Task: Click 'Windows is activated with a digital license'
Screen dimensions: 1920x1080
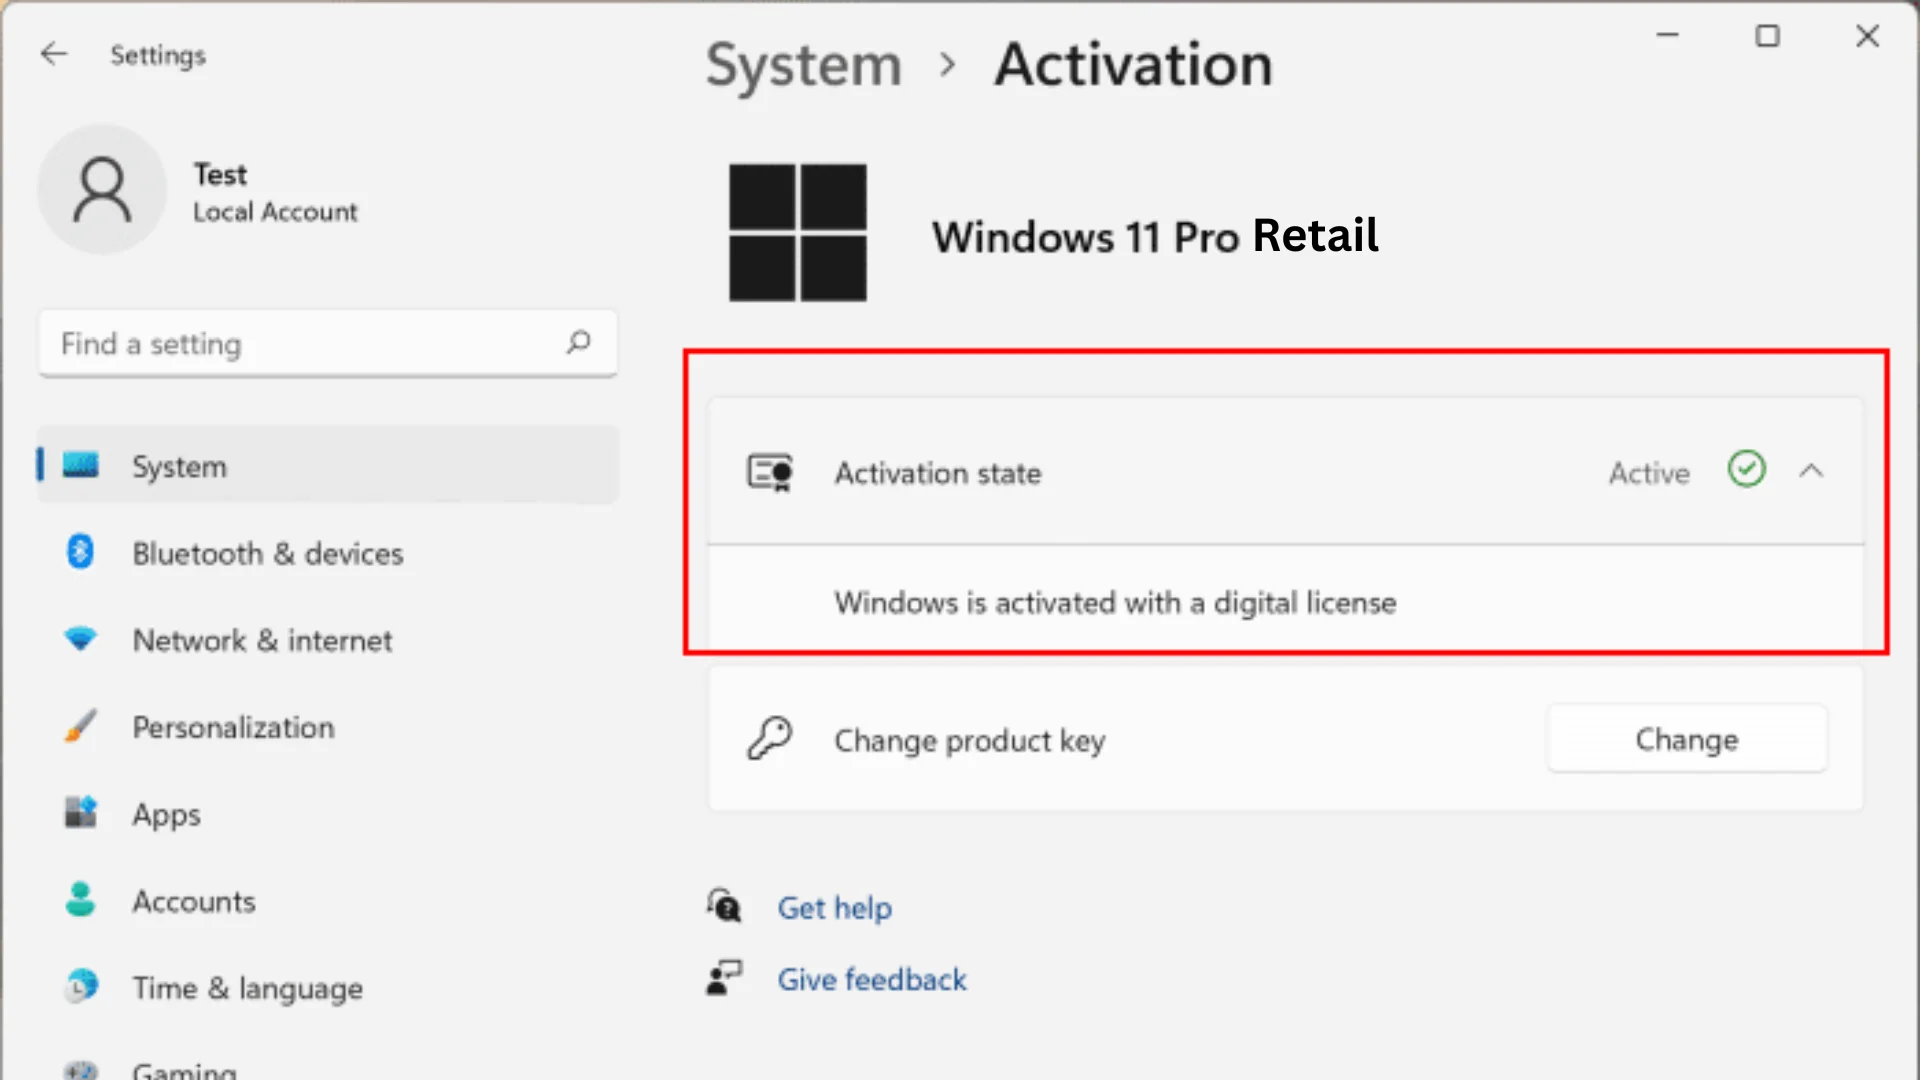Action: 1116,602
